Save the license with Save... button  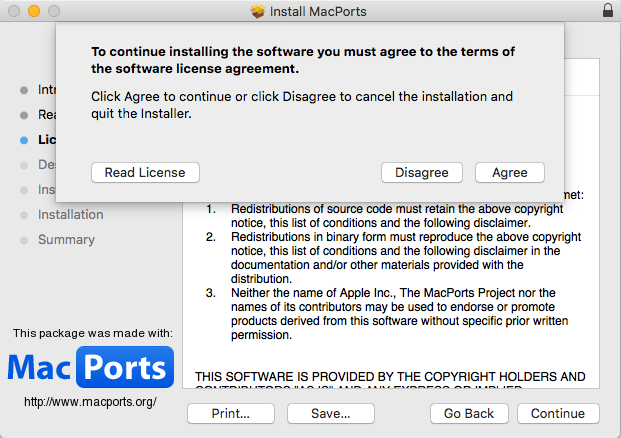(x=330, y=413)
